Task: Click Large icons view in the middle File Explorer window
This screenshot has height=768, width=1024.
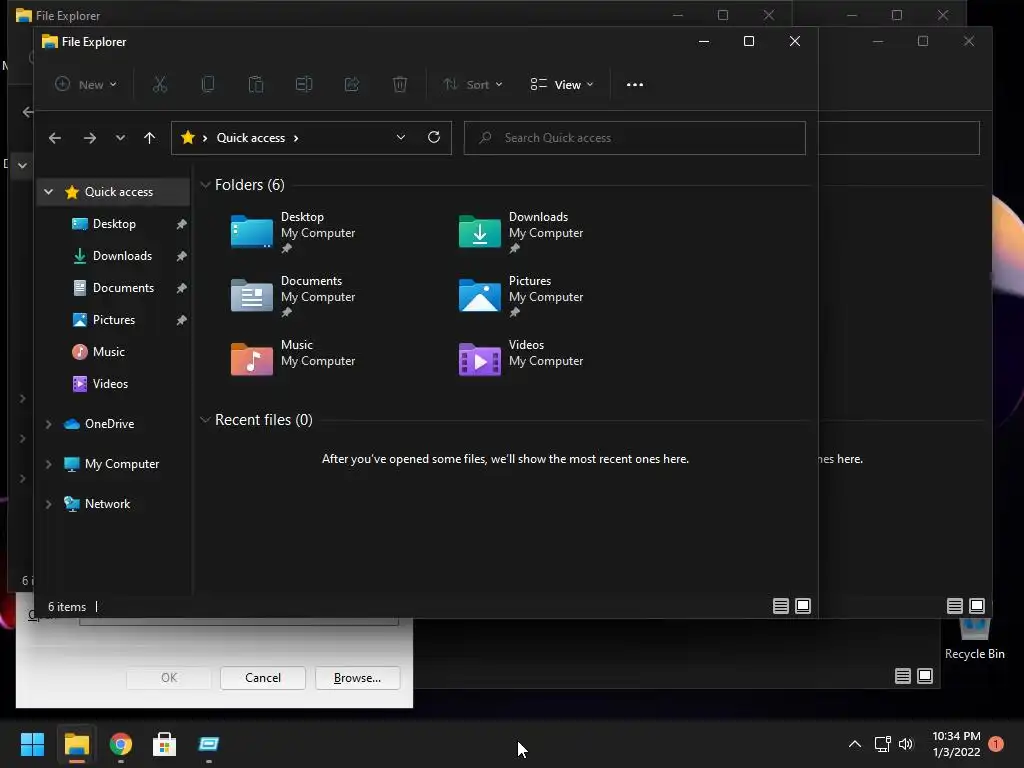Action: 977,606
